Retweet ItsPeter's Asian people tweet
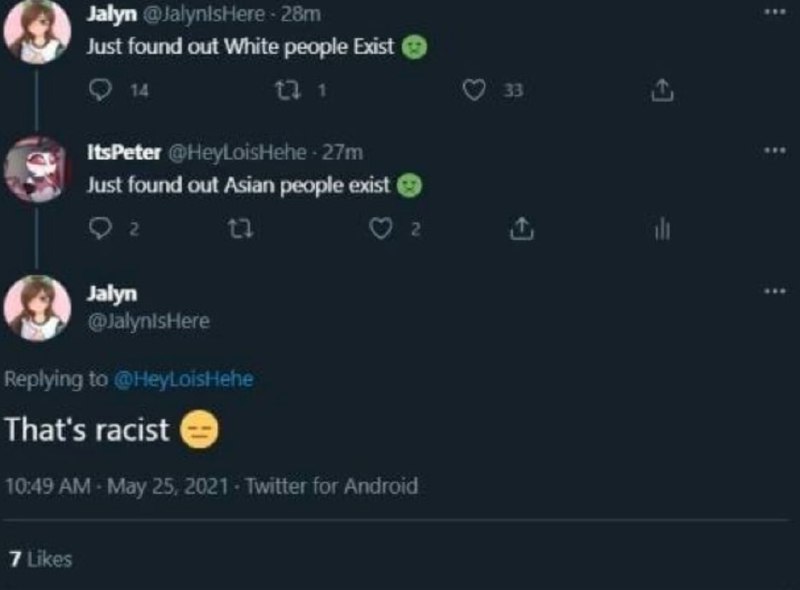Image resolution: width=800 pixels, height=590 pixels. point(240,229)
